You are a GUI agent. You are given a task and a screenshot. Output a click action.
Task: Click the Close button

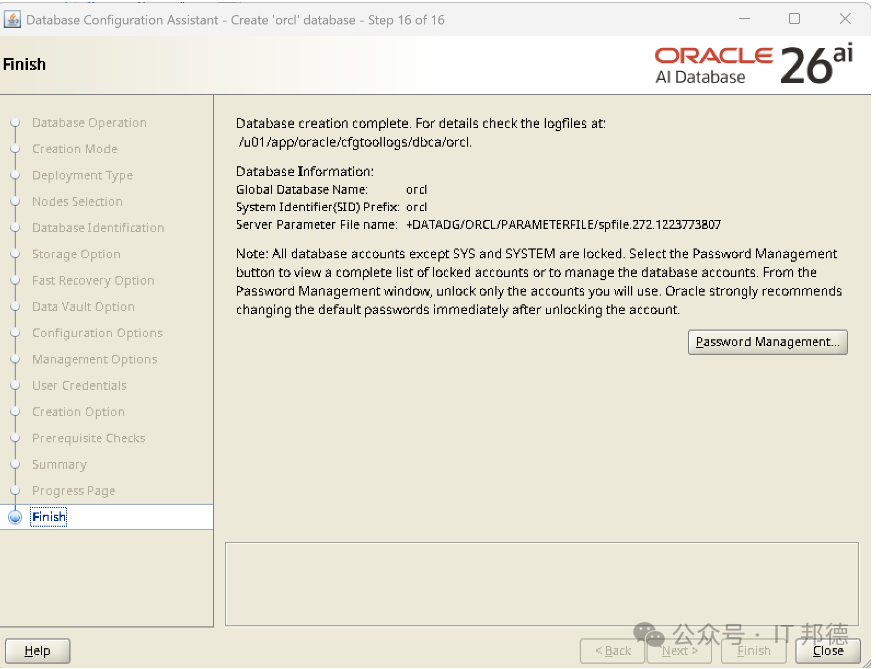(827, 651)
